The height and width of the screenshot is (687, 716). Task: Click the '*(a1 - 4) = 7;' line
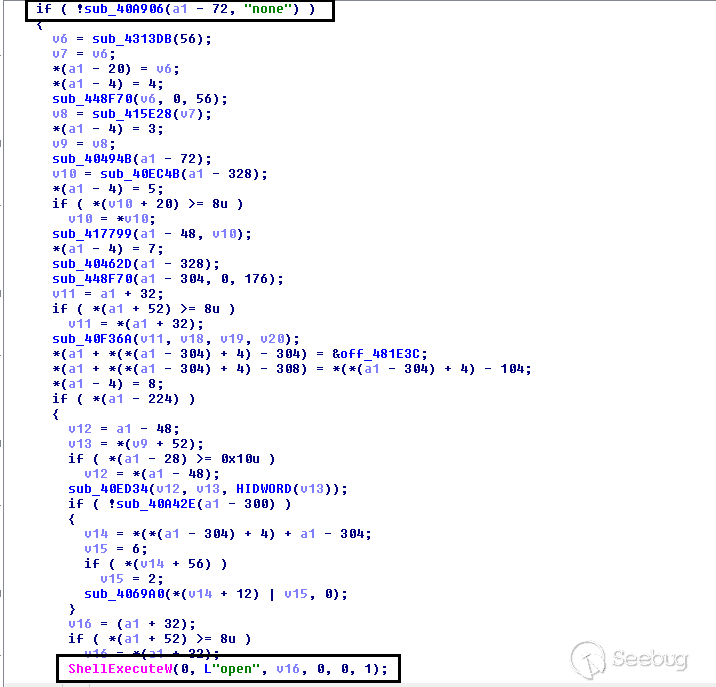[x=108, y=249]
